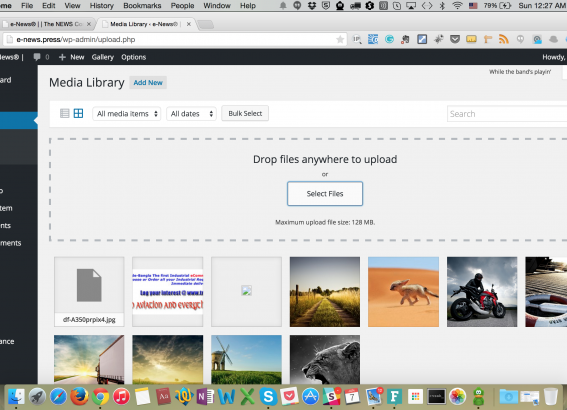Click the IP lookup extension icon
Image resolution: width=567 pixels, height=410 pixels.
pyautogui.click(x=357, y=39)
